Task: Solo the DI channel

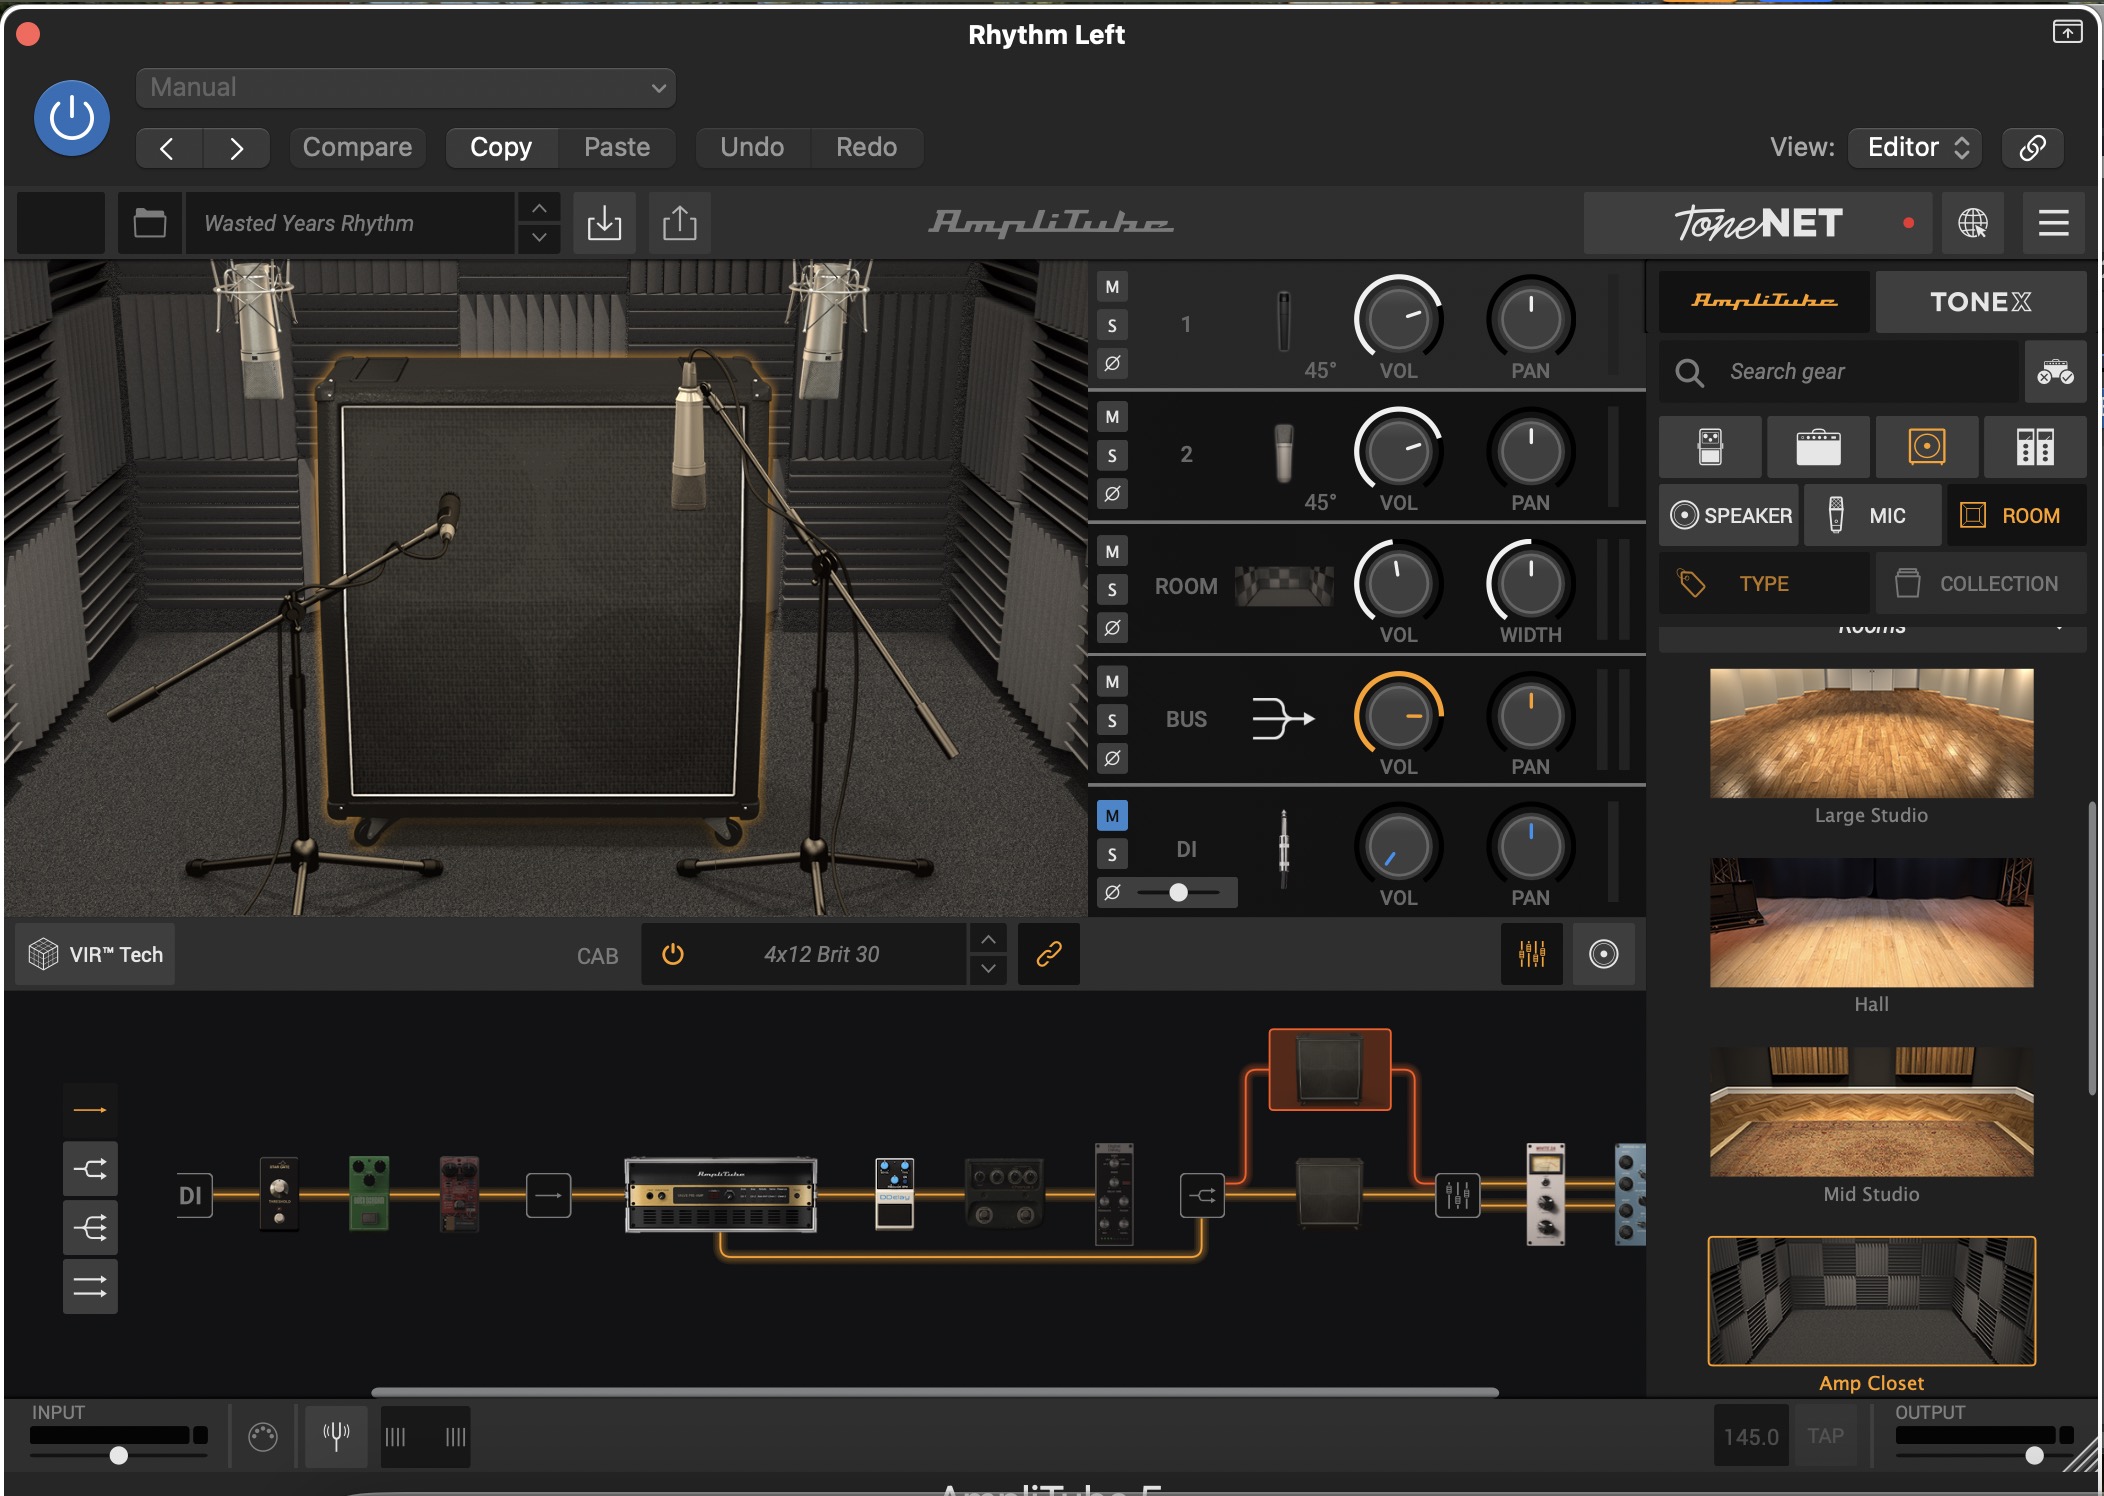Action: point(1112,854)
